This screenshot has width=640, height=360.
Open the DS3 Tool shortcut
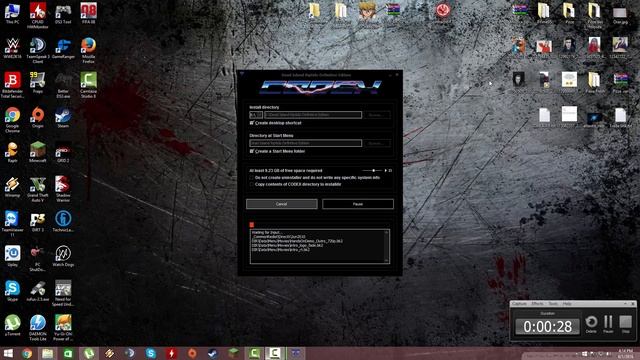(63, 13)
